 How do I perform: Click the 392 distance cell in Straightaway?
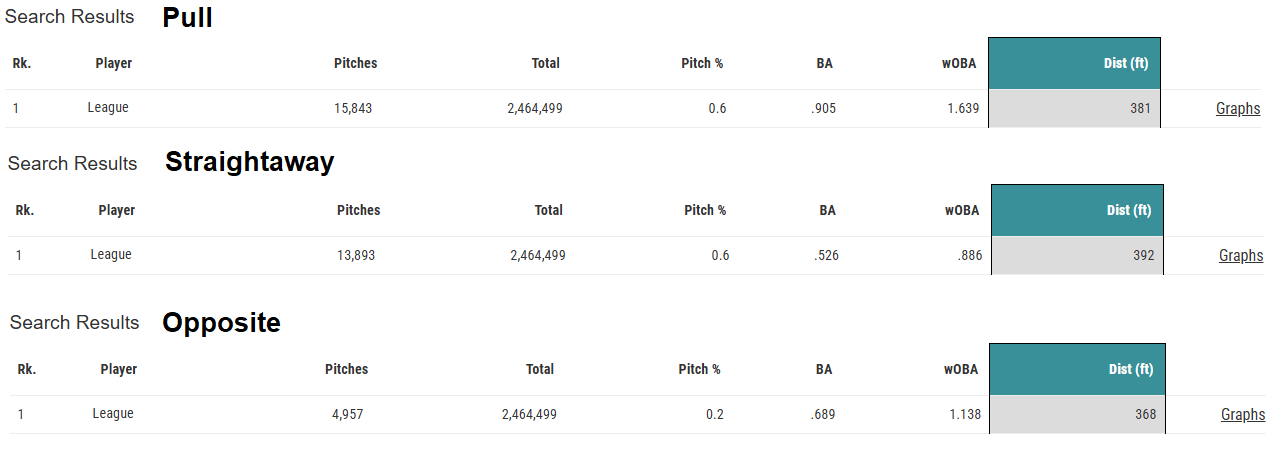(x=1143, y=256)
